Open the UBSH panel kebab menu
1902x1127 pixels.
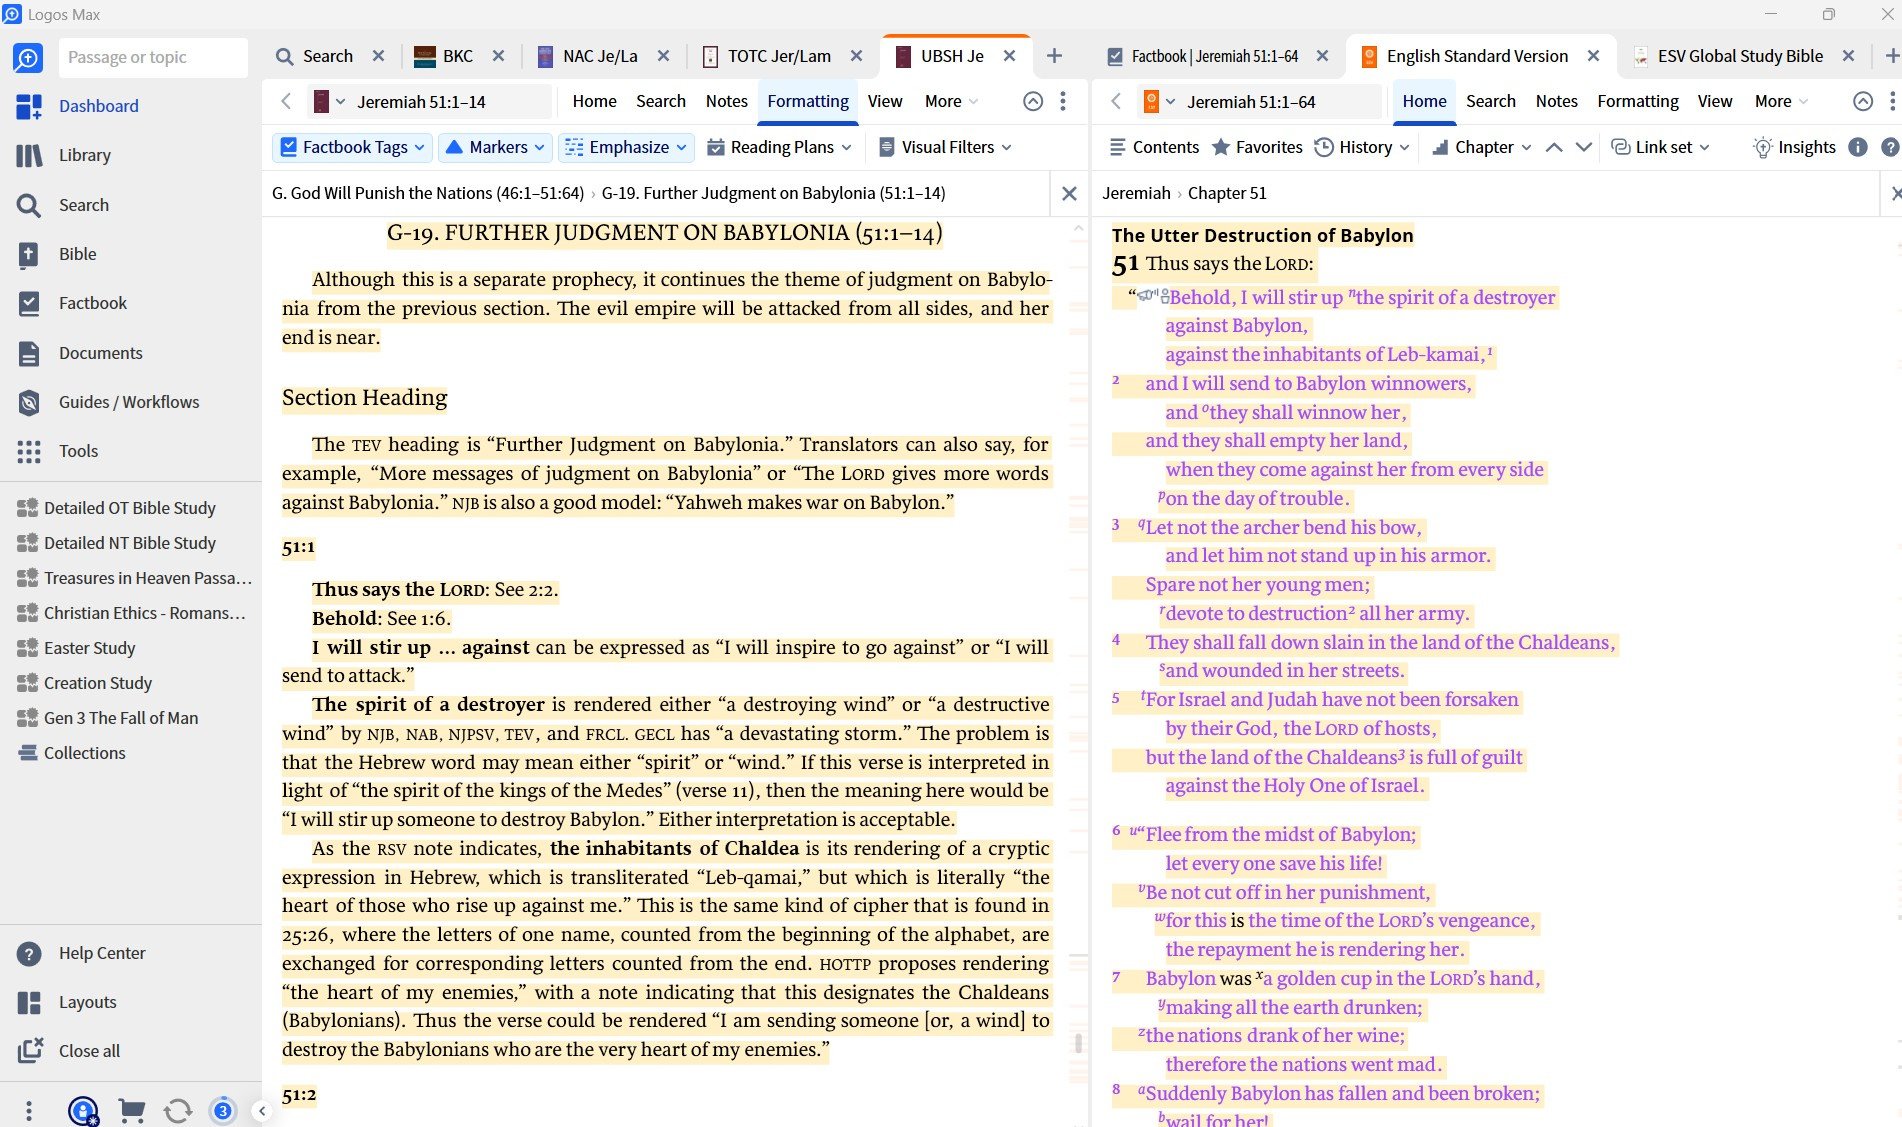pos(1063,101)
